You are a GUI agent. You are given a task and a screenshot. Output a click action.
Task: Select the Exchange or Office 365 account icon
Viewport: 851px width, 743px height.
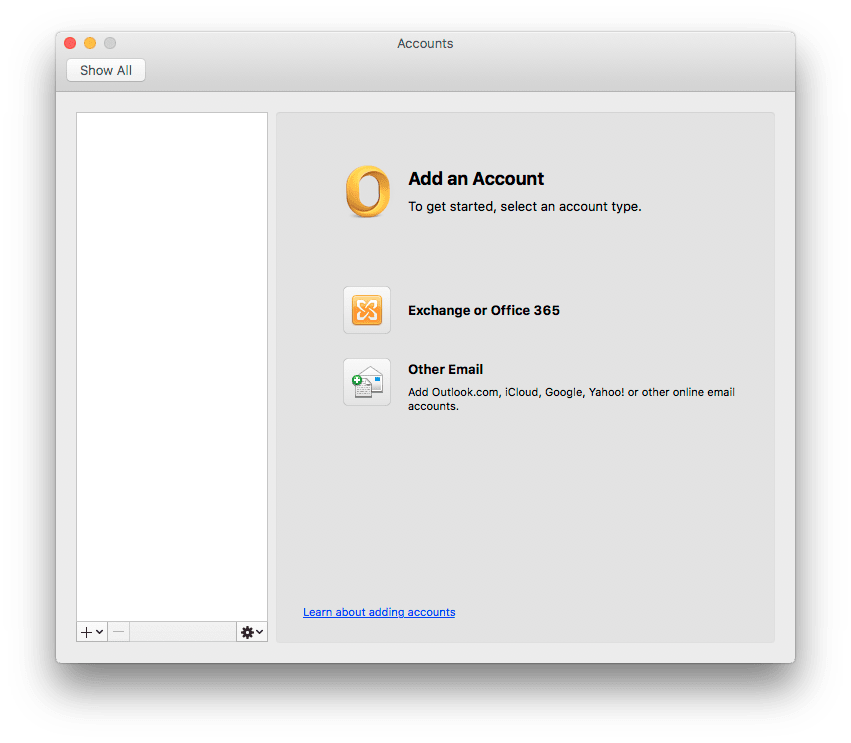point(367,310)
